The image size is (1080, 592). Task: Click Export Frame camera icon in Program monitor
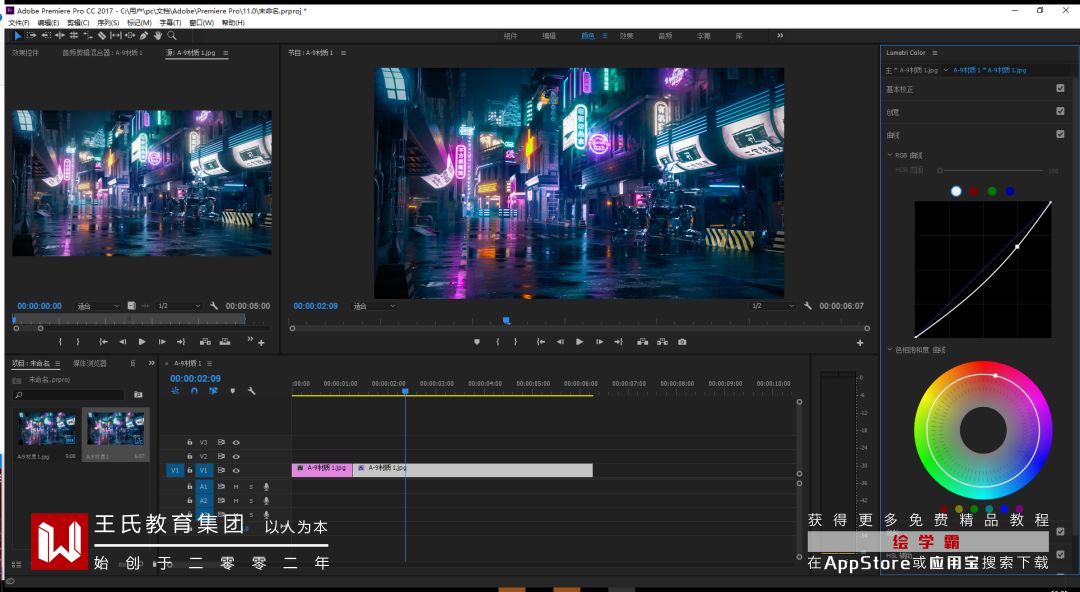682,342
